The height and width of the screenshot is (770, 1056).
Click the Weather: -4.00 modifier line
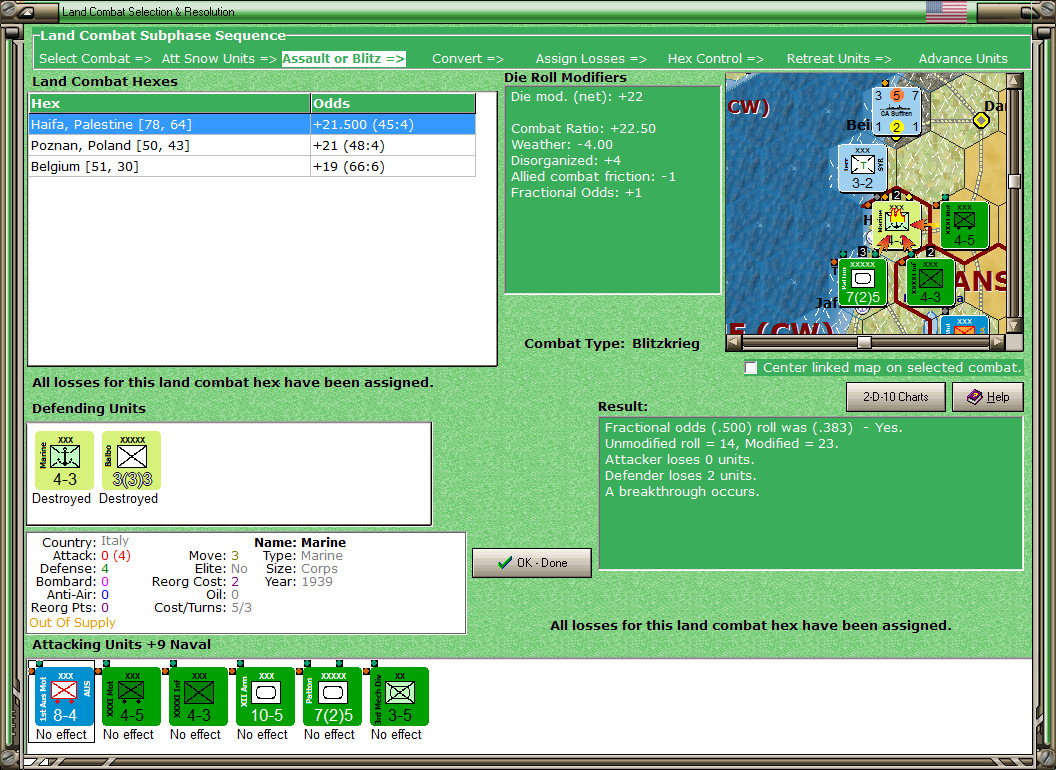562,145
